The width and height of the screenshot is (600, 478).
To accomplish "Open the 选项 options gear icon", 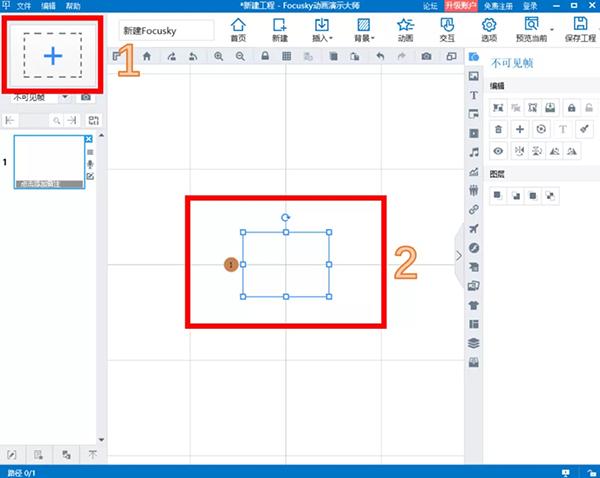I will tap(490, 30).
